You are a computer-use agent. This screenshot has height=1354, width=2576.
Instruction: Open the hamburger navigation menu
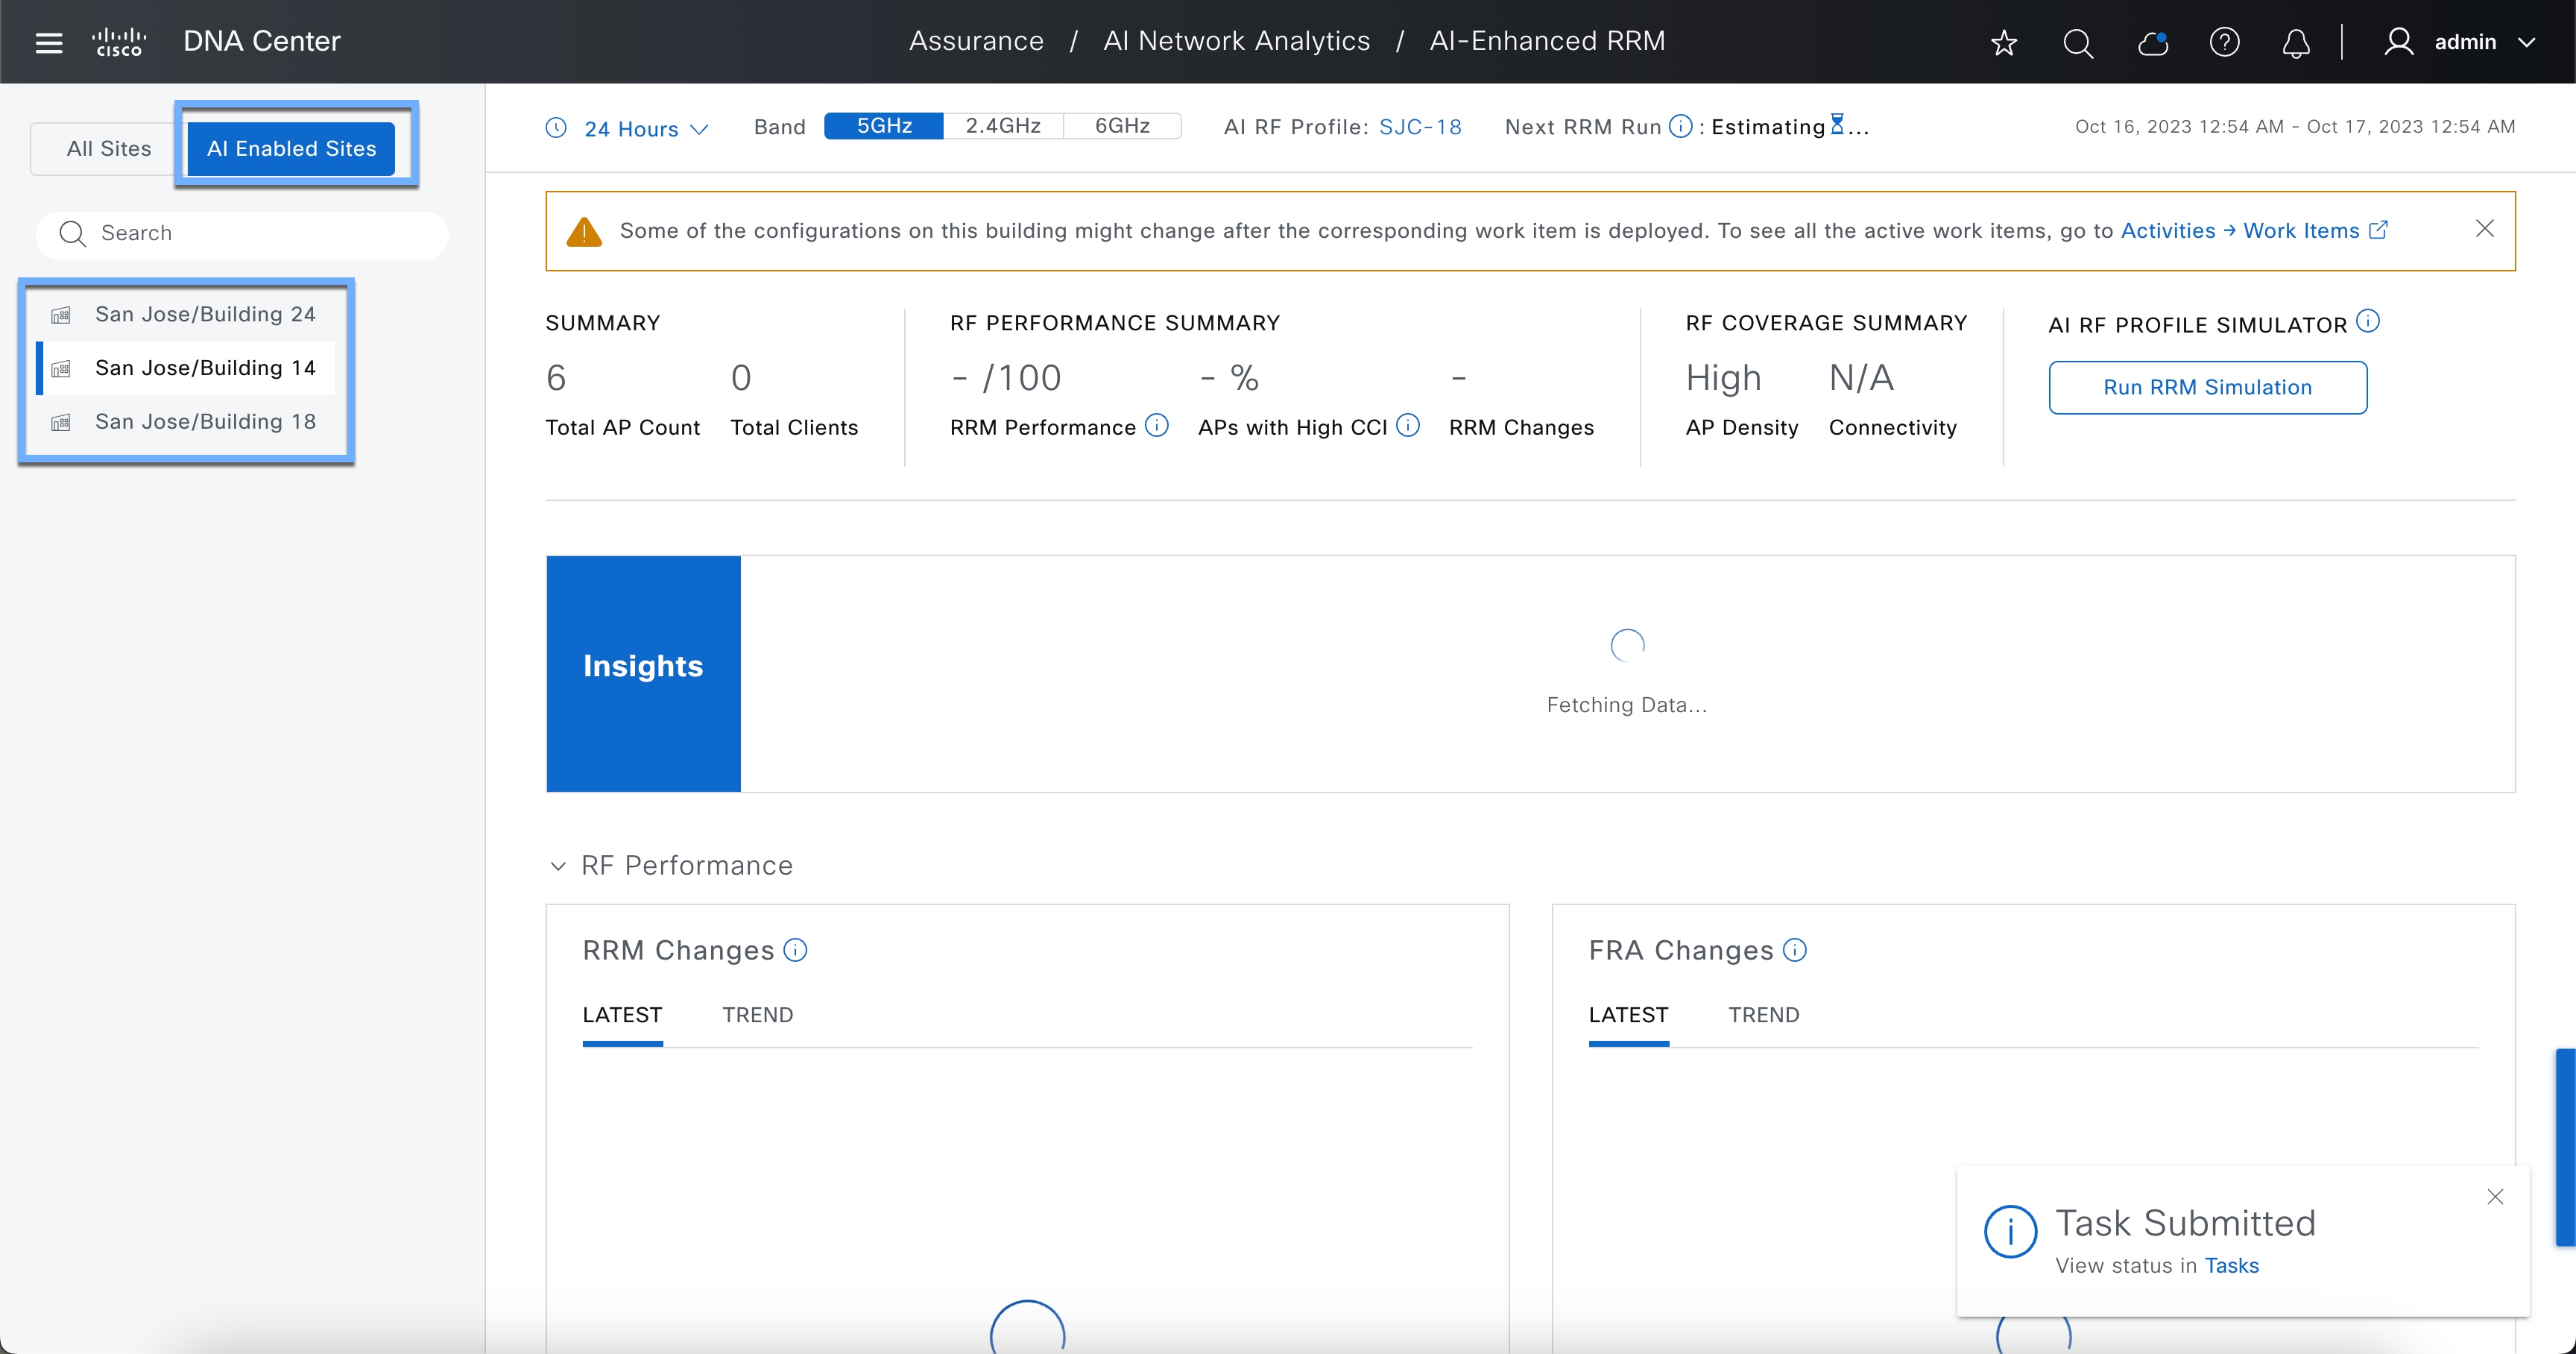[48, 42]
